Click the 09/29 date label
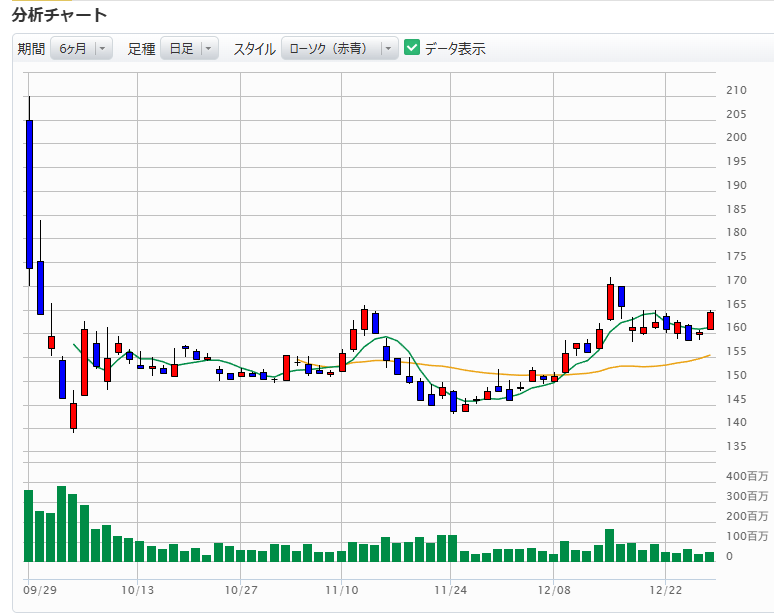This screenshot has width=774, height=616. [39, 590]
